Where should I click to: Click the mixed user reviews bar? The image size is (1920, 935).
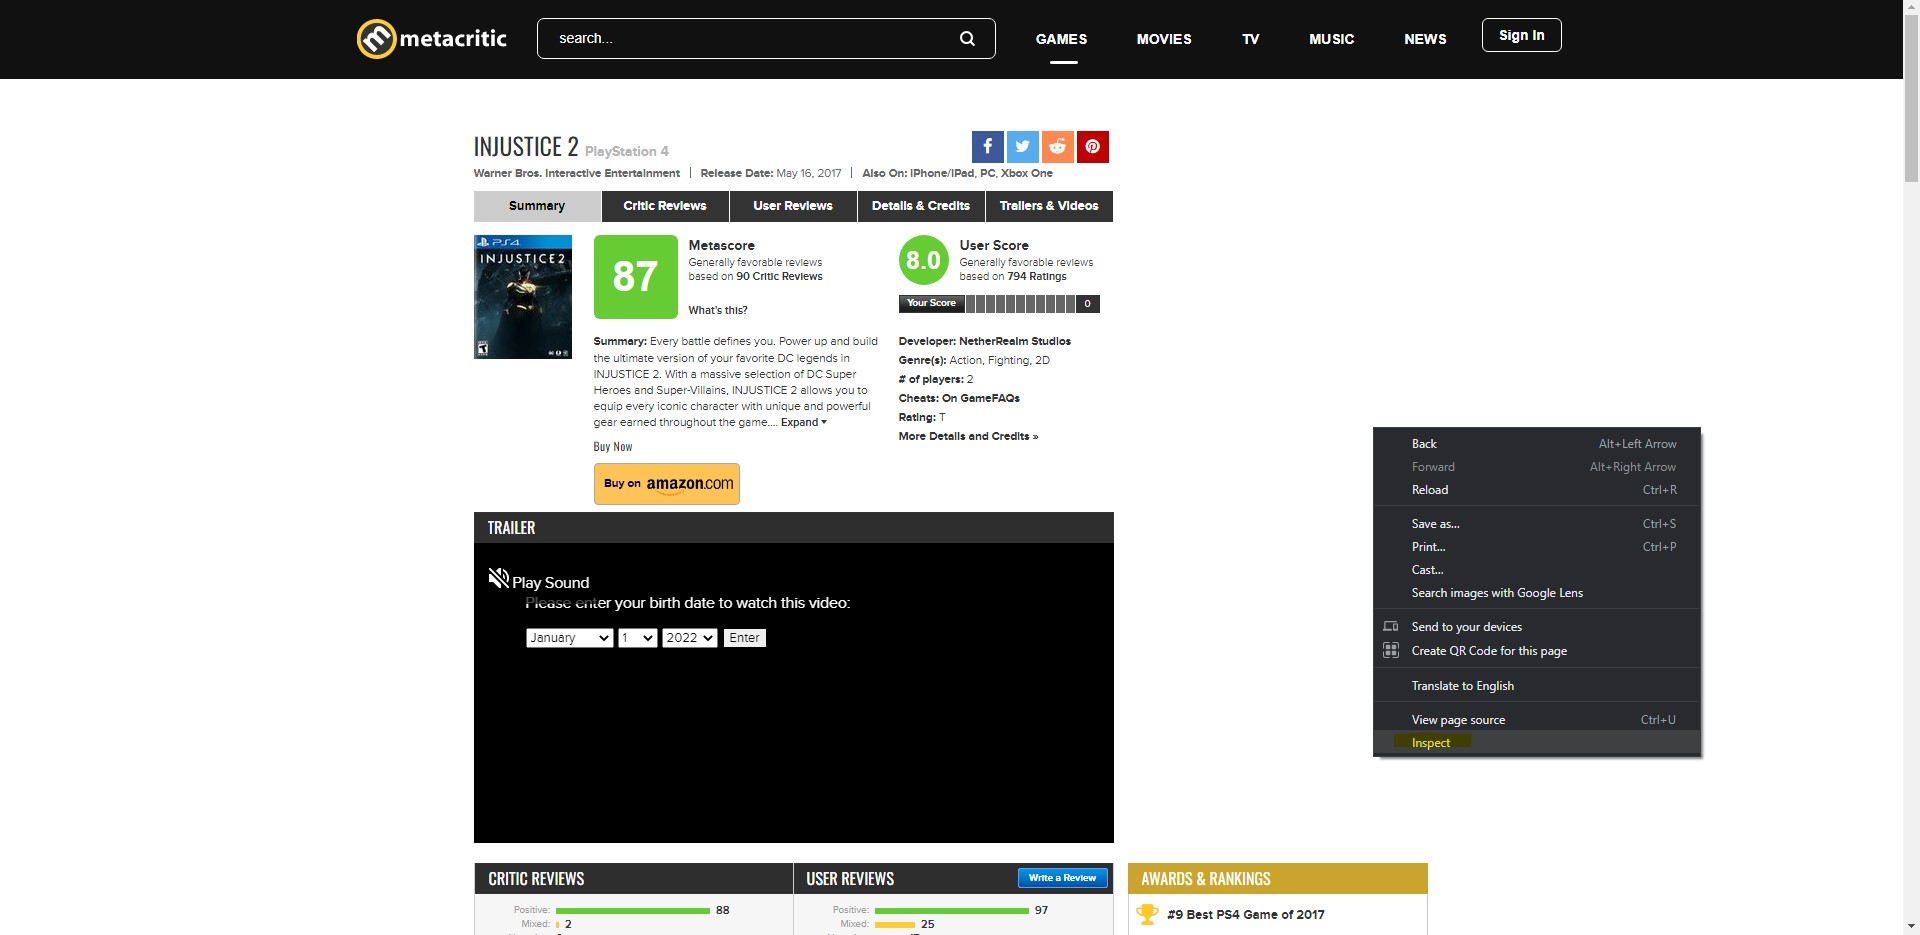click(895, 925)
